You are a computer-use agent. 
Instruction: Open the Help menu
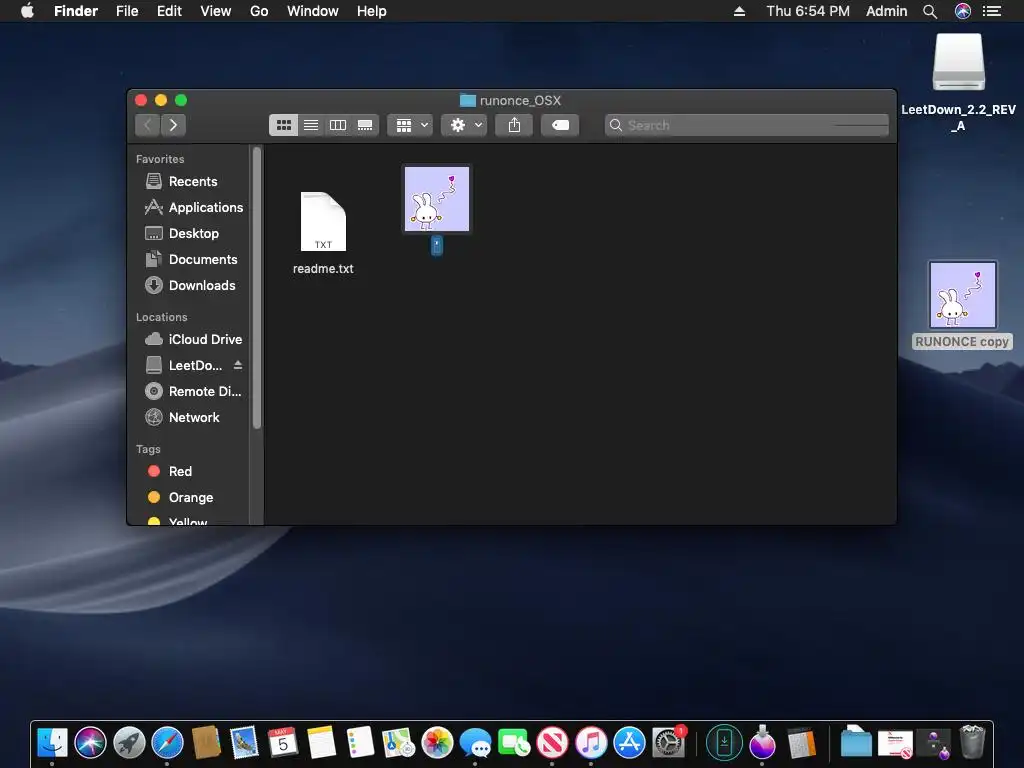point(372,11)
